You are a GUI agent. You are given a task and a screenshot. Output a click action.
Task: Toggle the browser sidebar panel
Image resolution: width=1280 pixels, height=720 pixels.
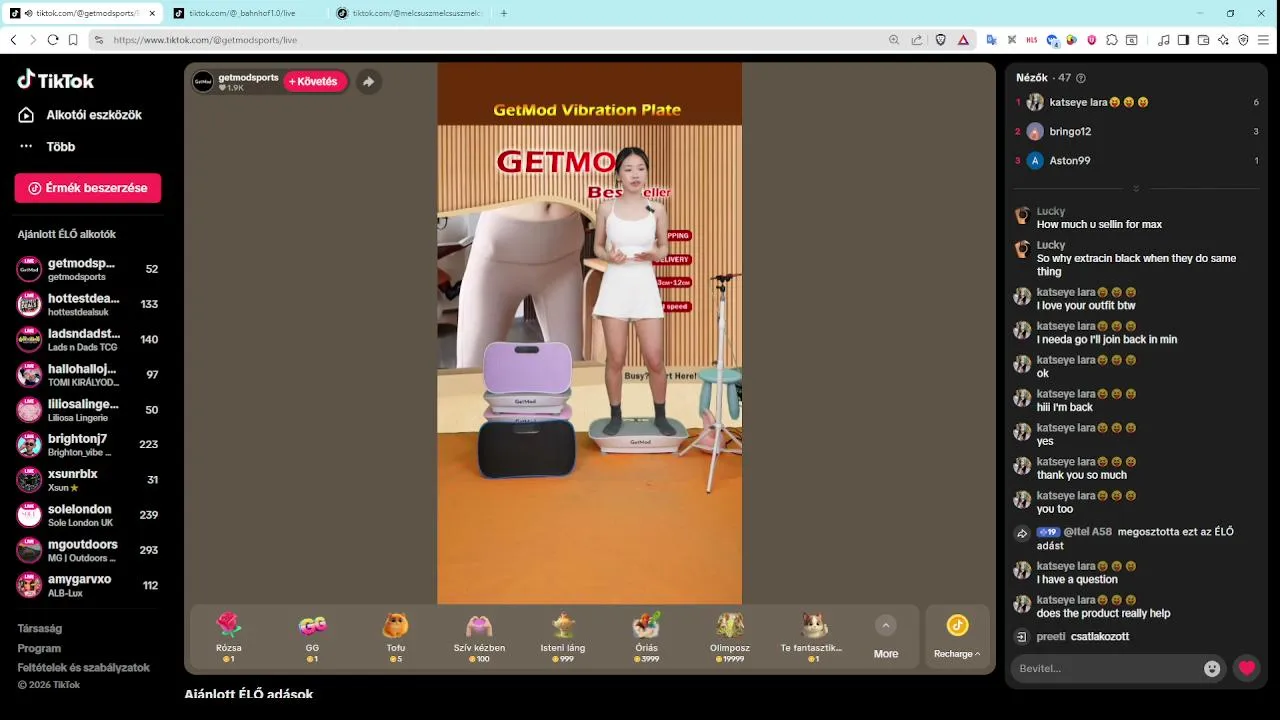pyautogui.click(x=1183, y=40)
